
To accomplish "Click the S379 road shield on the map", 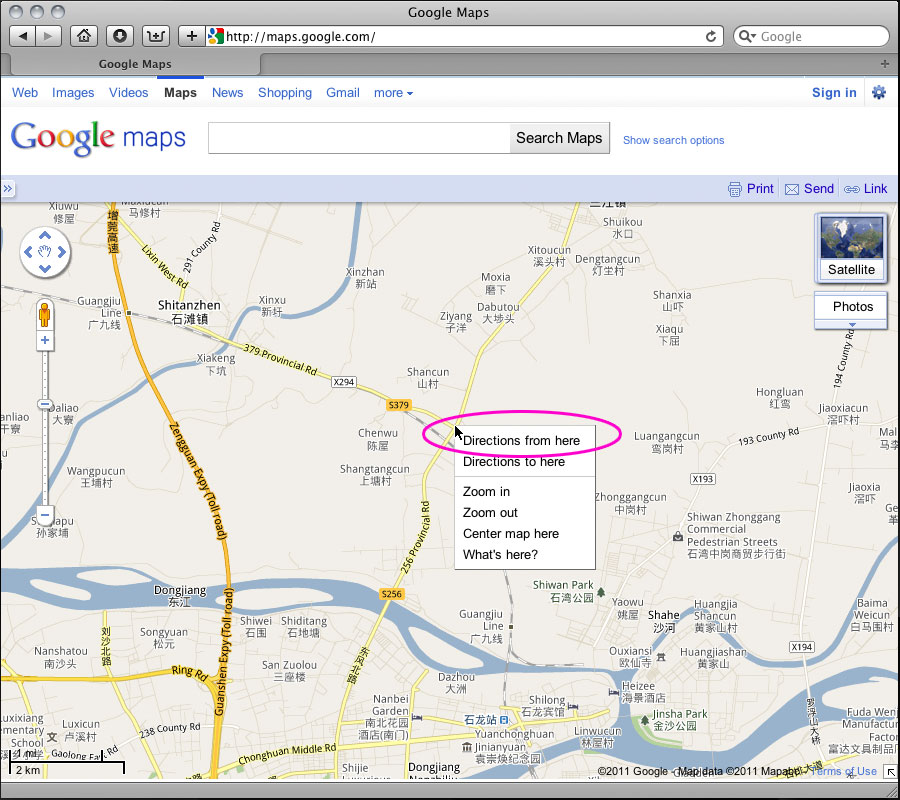I will 398,405.
